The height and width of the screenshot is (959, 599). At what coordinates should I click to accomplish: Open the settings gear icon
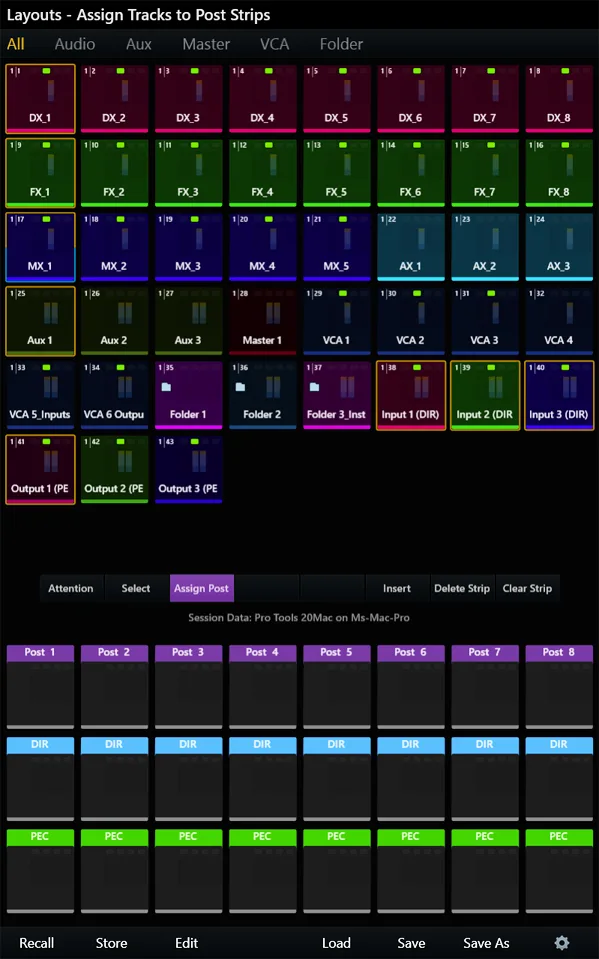click(561, 942)
